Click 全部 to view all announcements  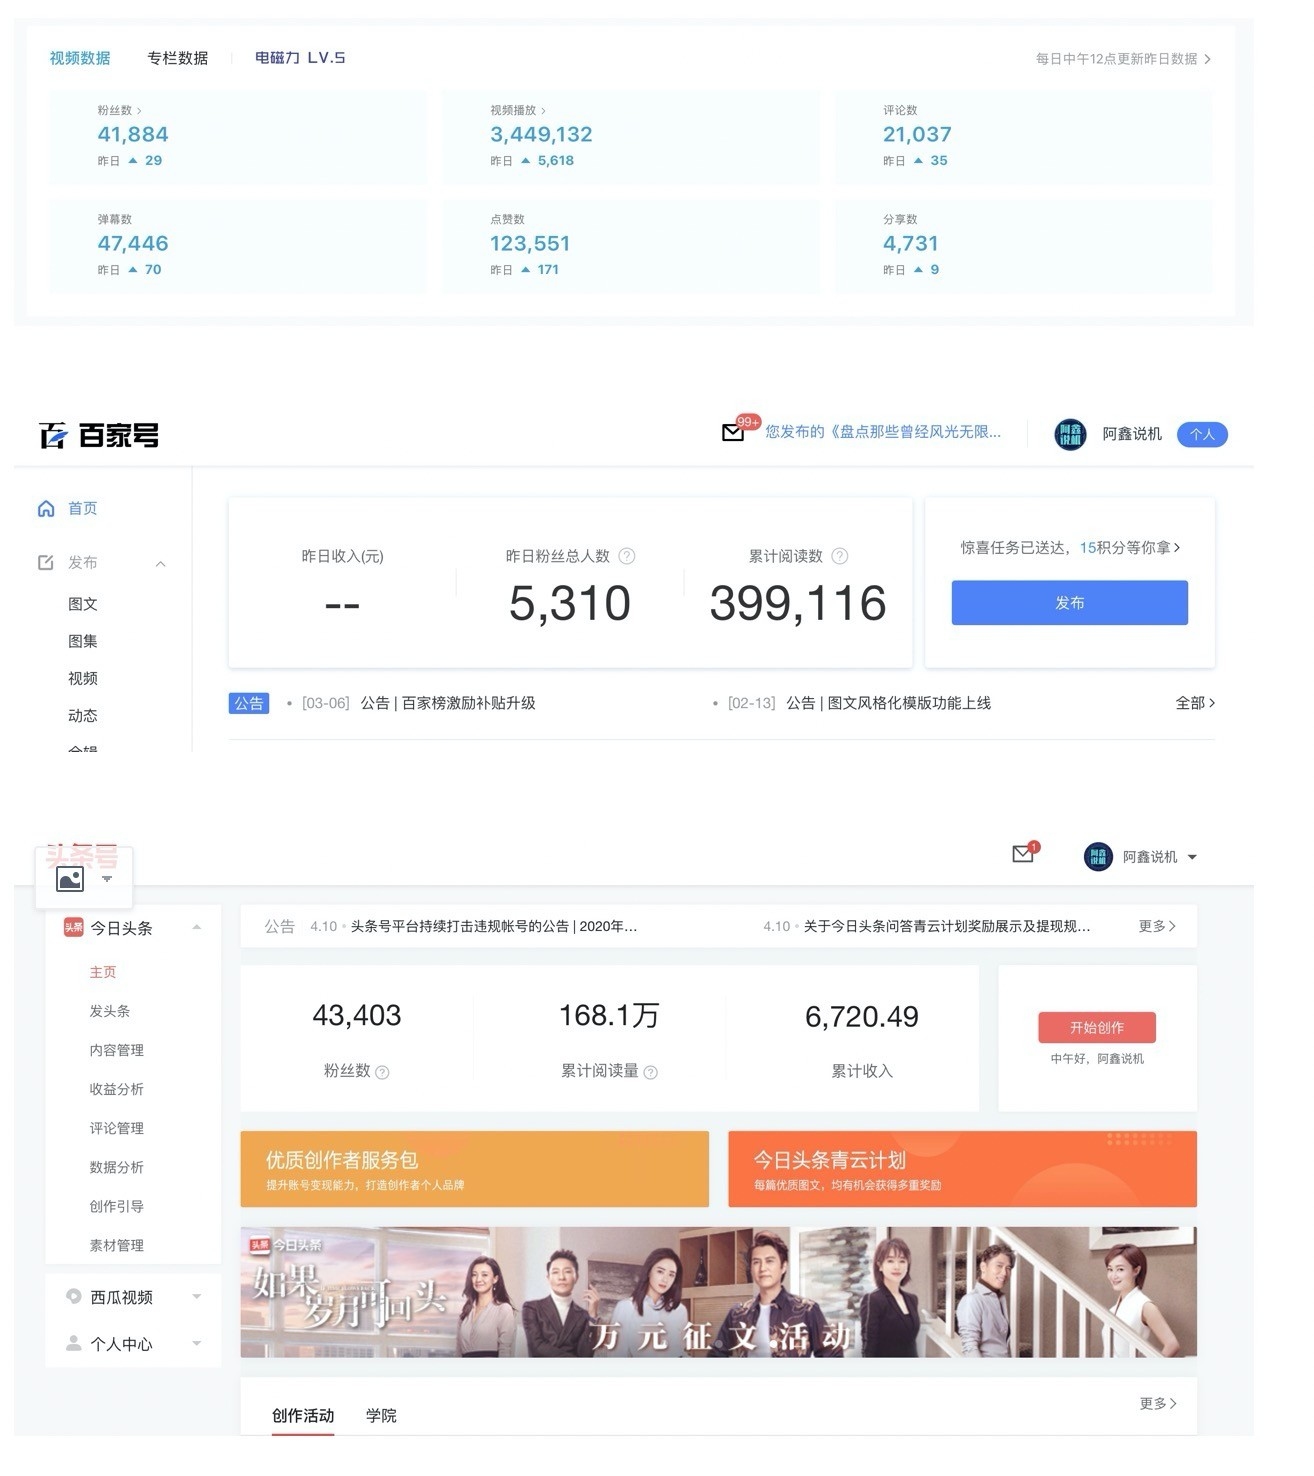pyautogui.click(x=1195, y=703)
